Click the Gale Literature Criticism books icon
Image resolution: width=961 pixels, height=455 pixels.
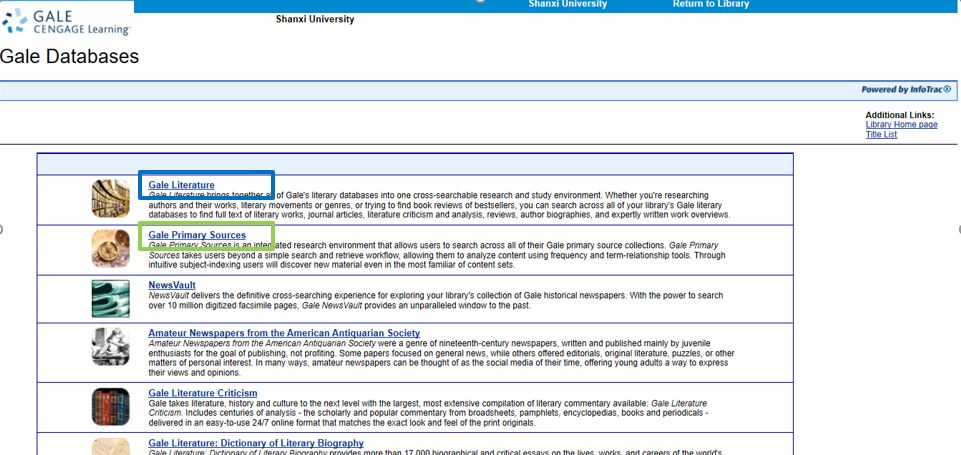[x=110, y=407]
